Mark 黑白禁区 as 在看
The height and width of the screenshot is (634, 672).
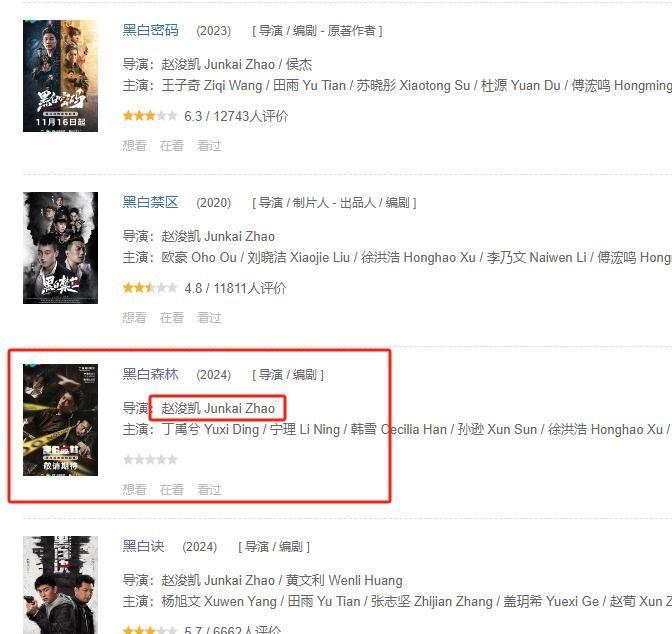tap(172, 318)
